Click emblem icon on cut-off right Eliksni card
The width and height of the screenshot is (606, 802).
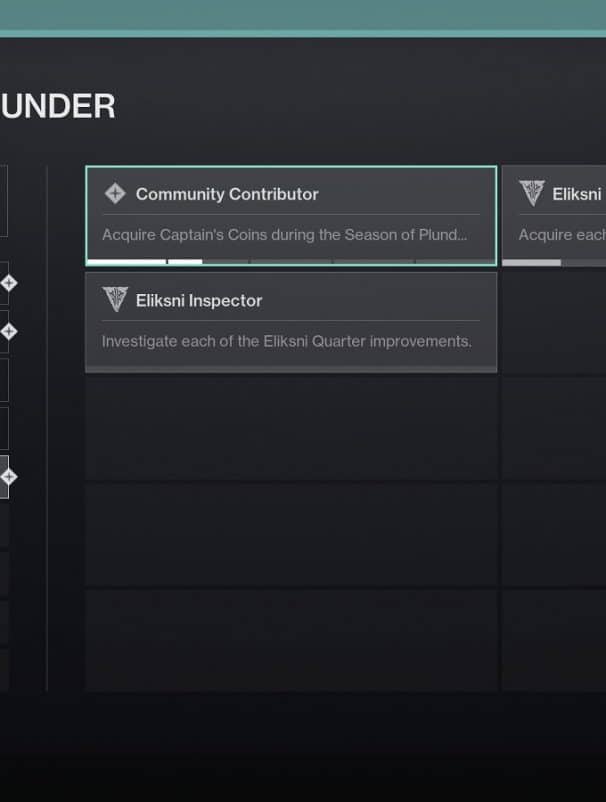click(532, 194)
